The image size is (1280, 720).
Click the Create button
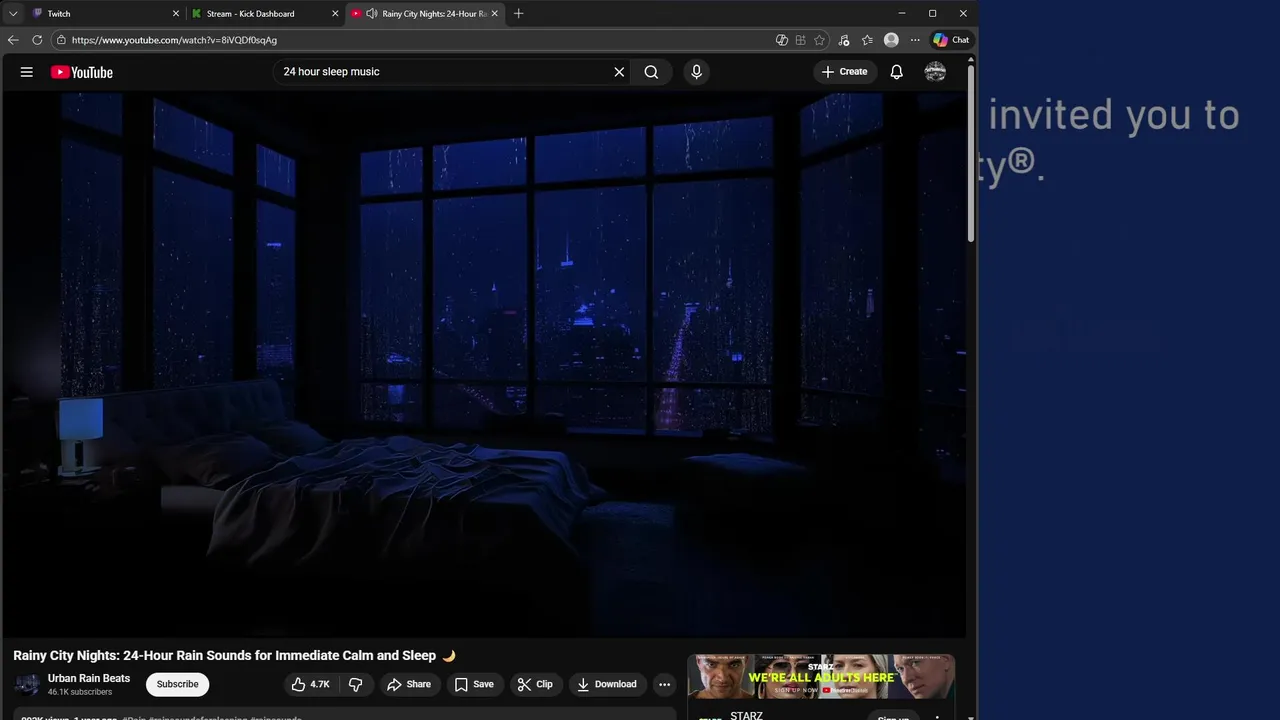click(845, 72)
